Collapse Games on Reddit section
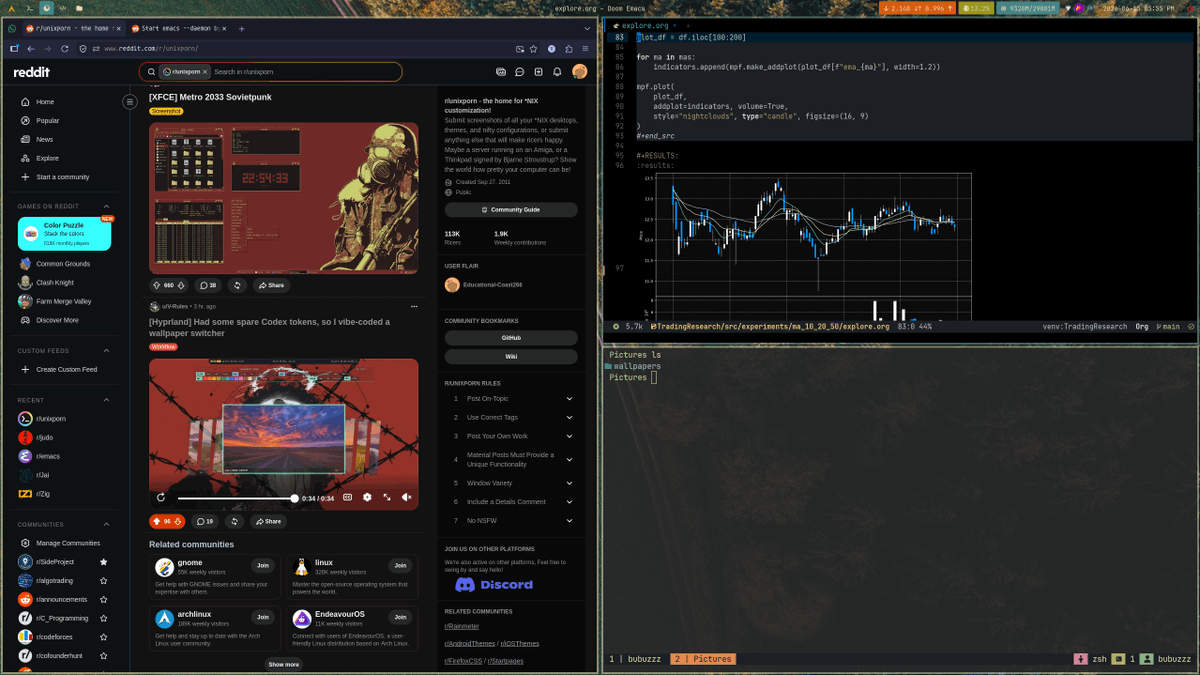 (107, 206)
